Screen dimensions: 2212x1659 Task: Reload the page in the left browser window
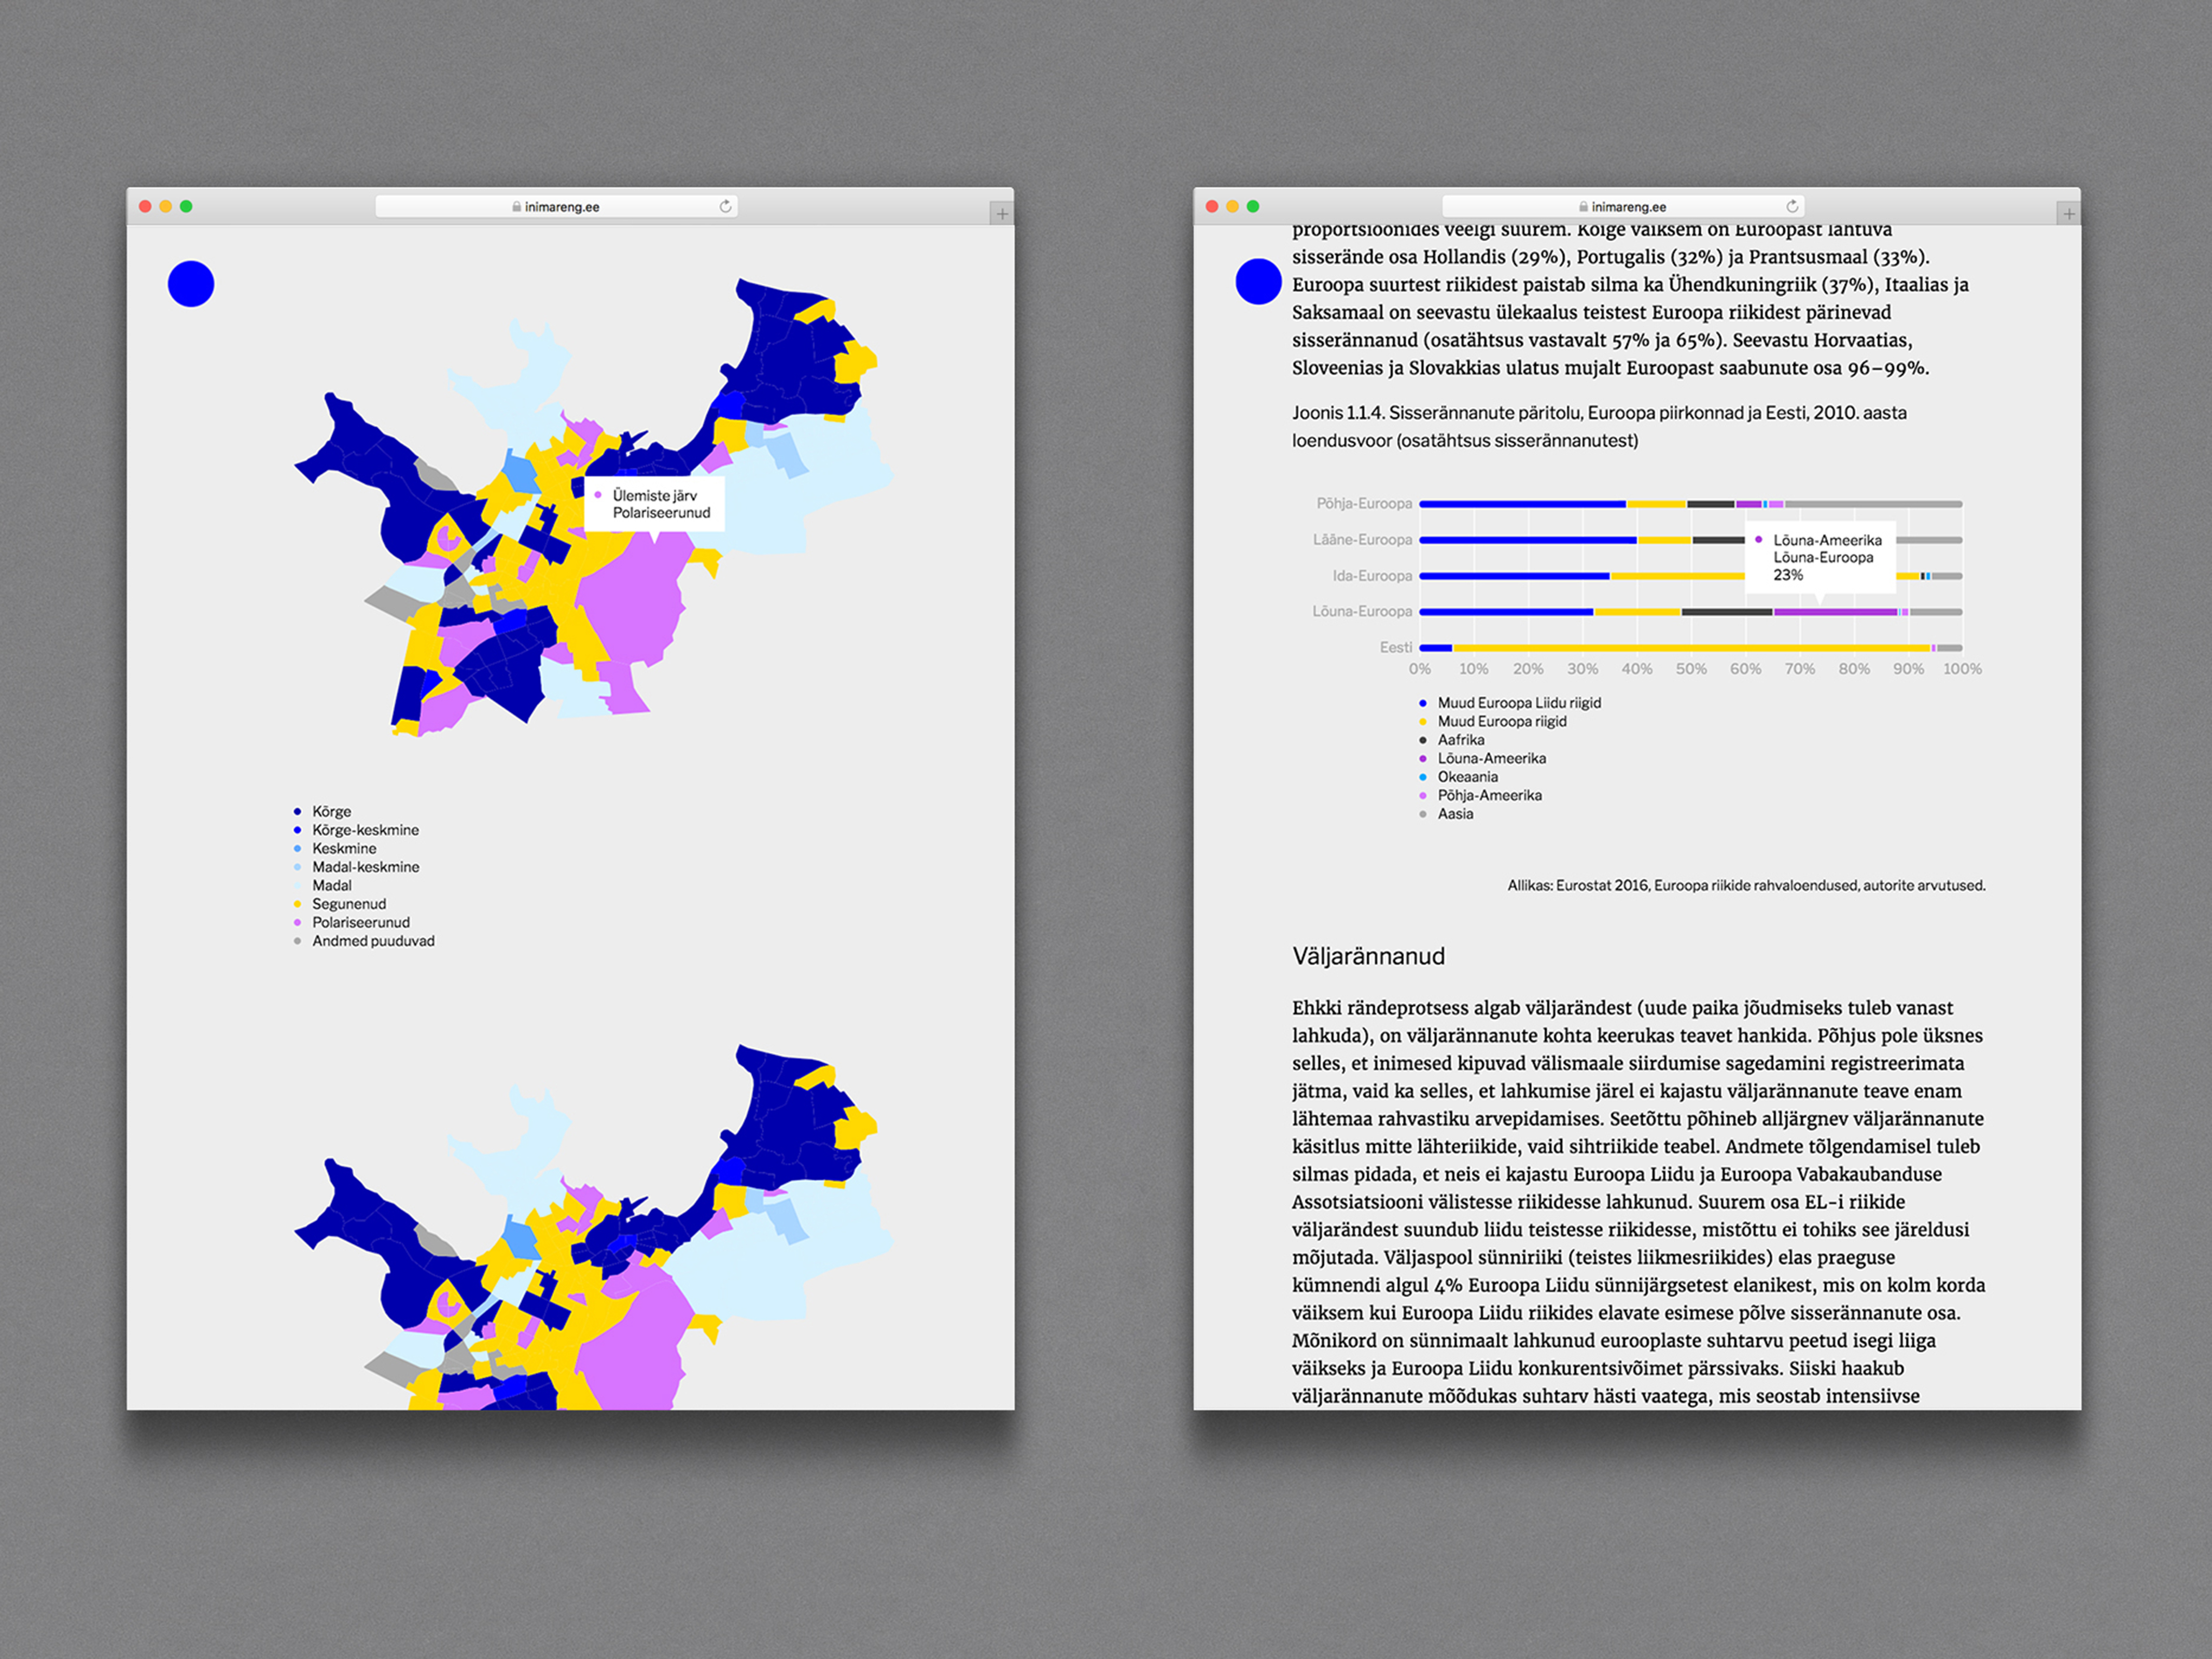pos(726,206)
